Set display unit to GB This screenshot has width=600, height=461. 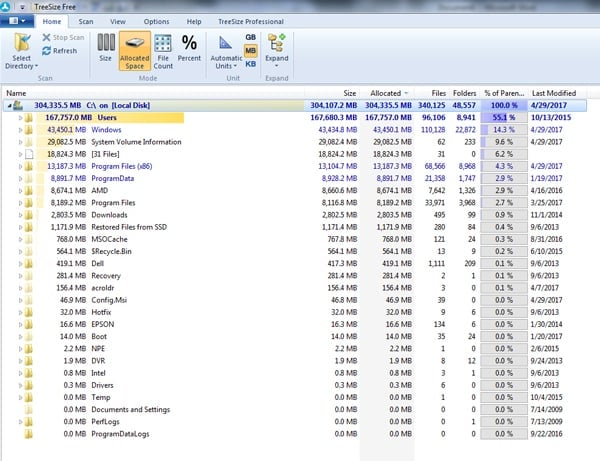pyautogui.click(x=251, y=37)
